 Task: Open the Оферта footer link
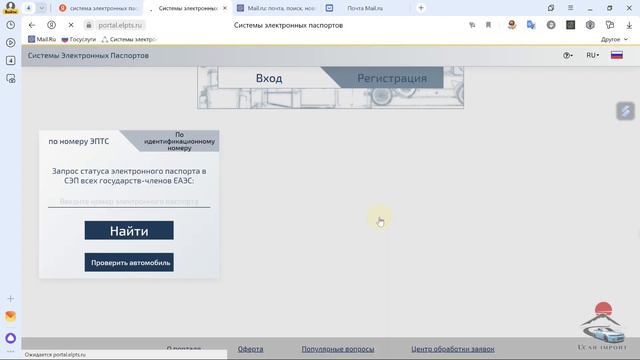coord(250,349)
